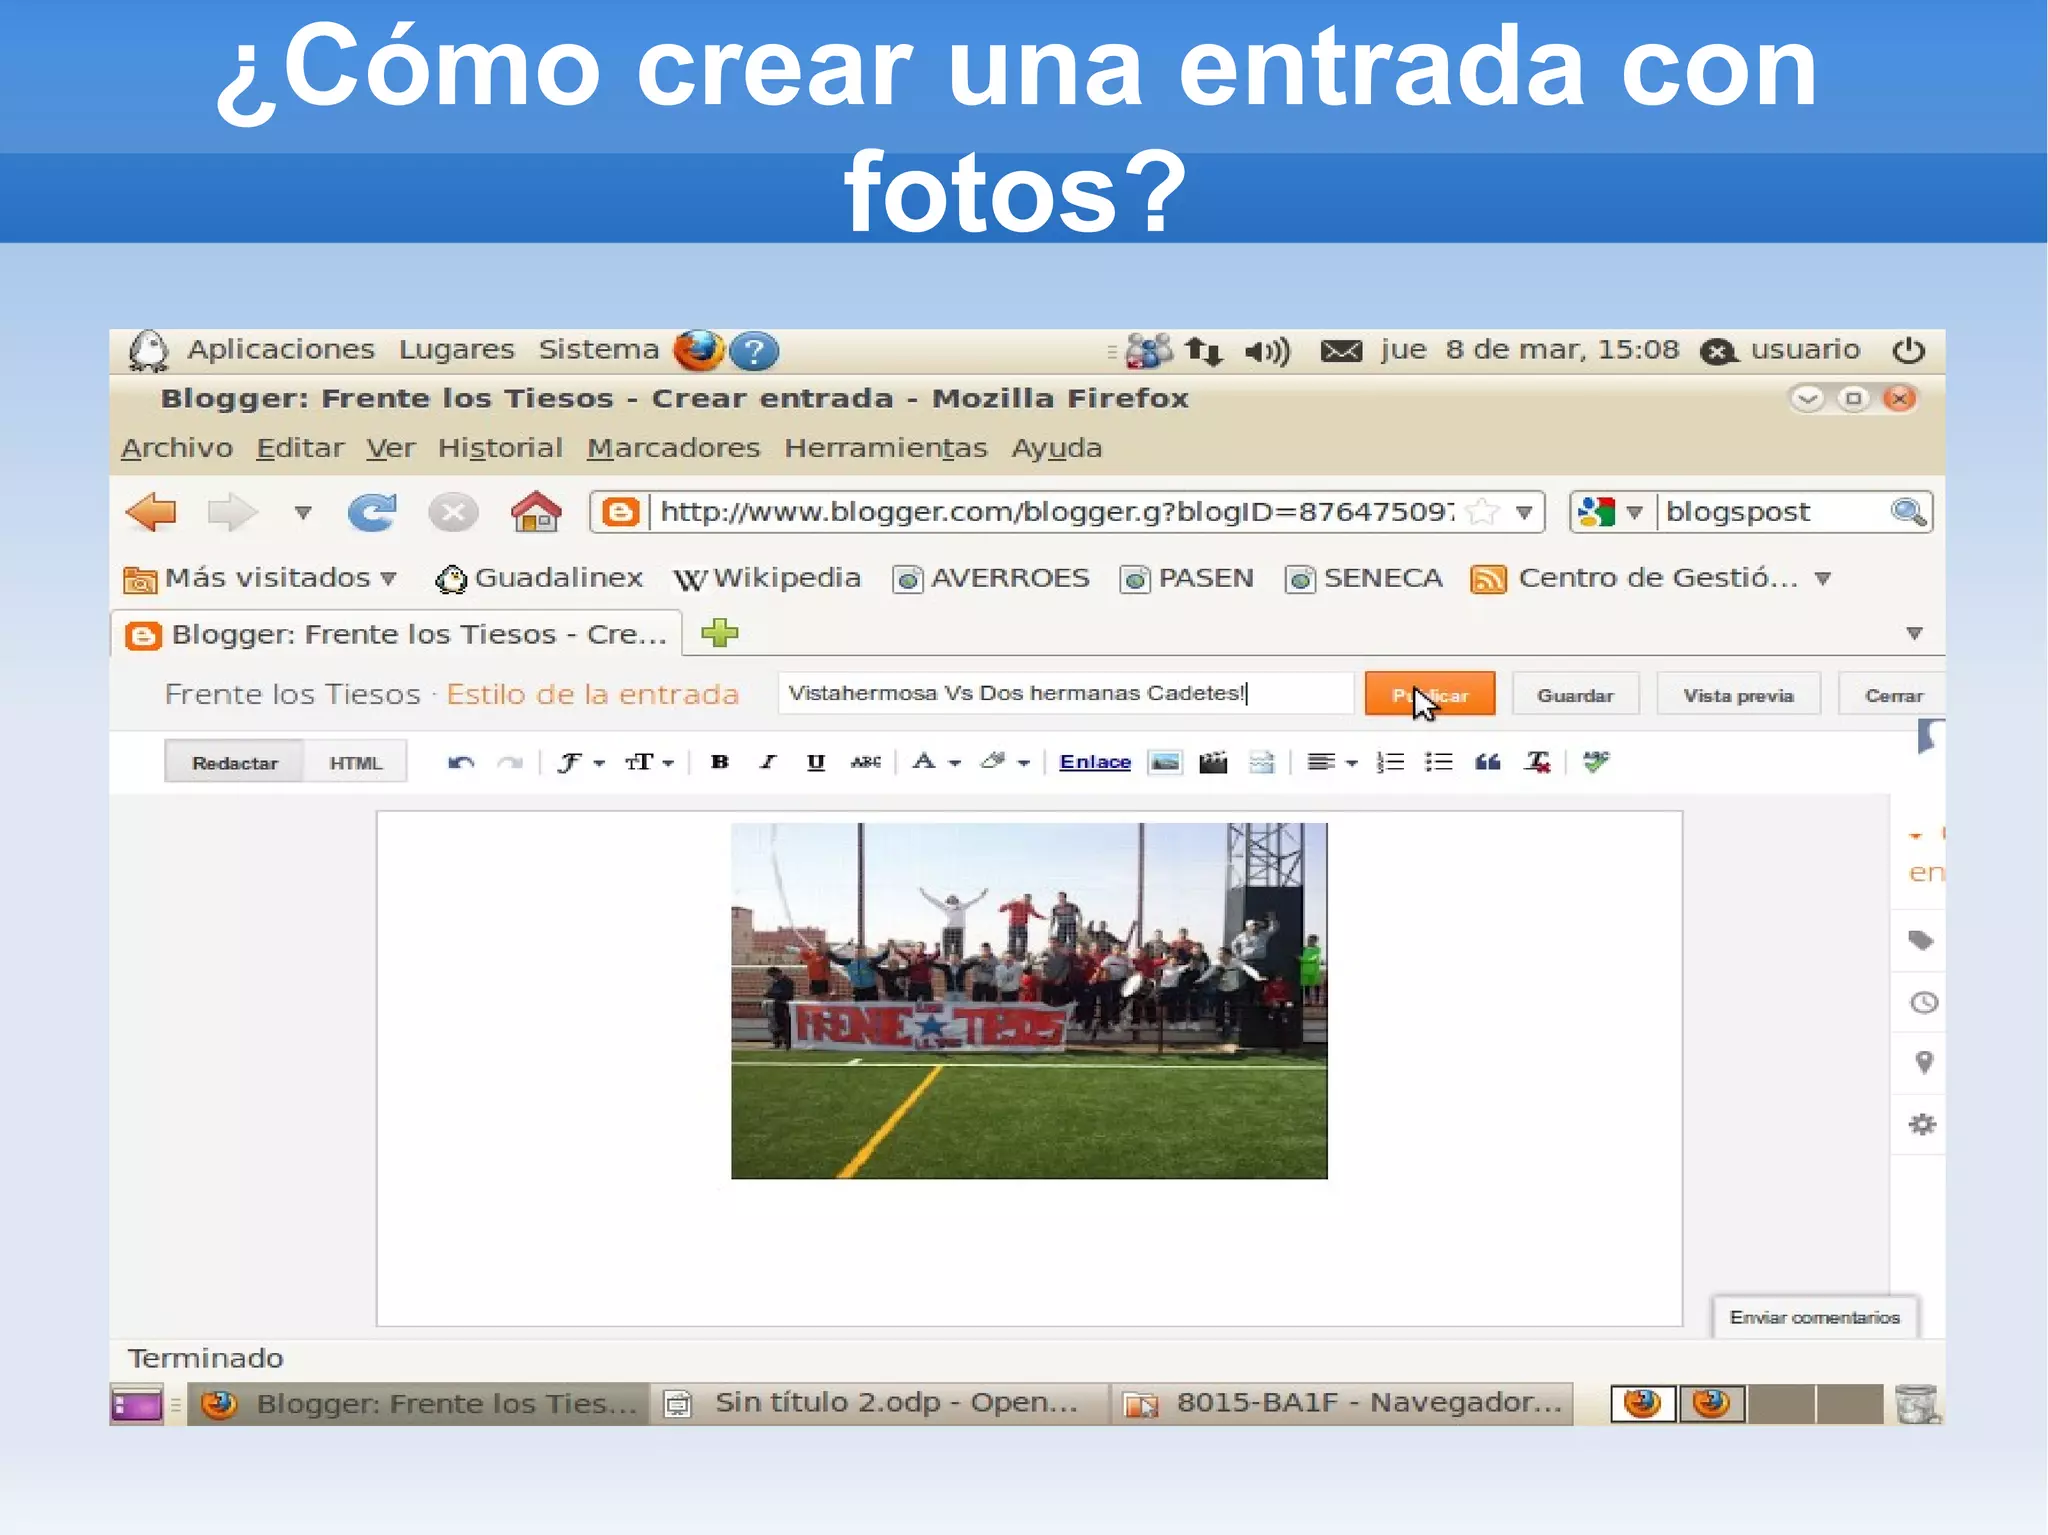2048x1535 pixels.
Task: Bookmark the page with the star icon
Action: pyautogui.click(x=1483, y=512)
